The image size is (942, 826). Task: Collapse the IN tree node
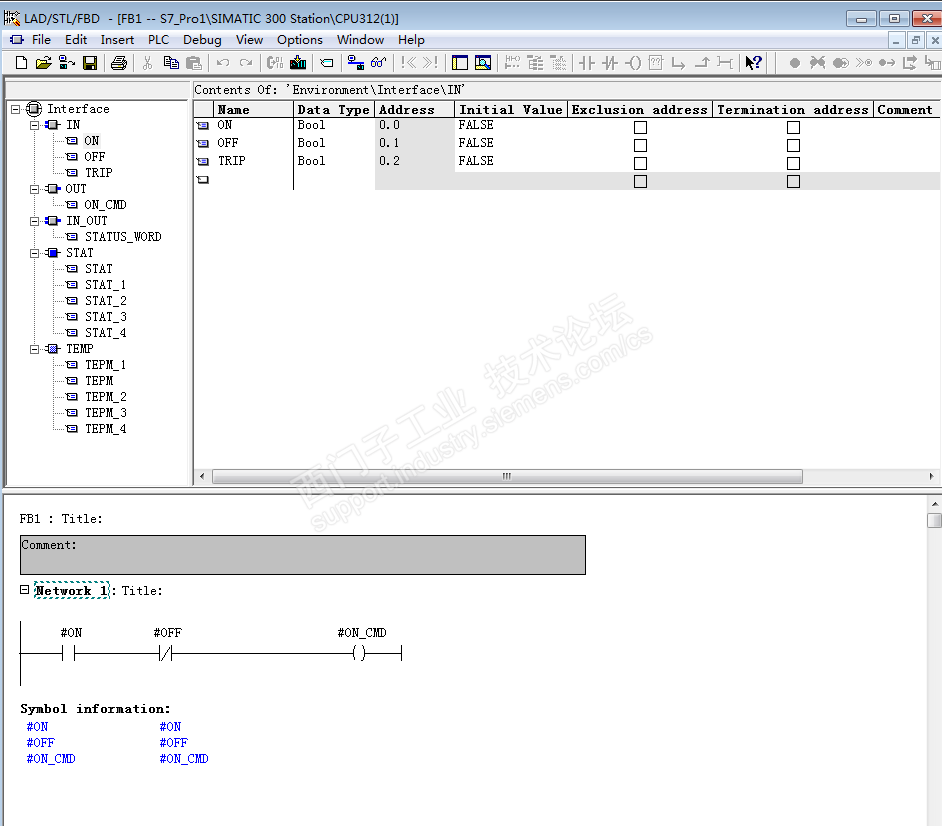tap(34, 125)
